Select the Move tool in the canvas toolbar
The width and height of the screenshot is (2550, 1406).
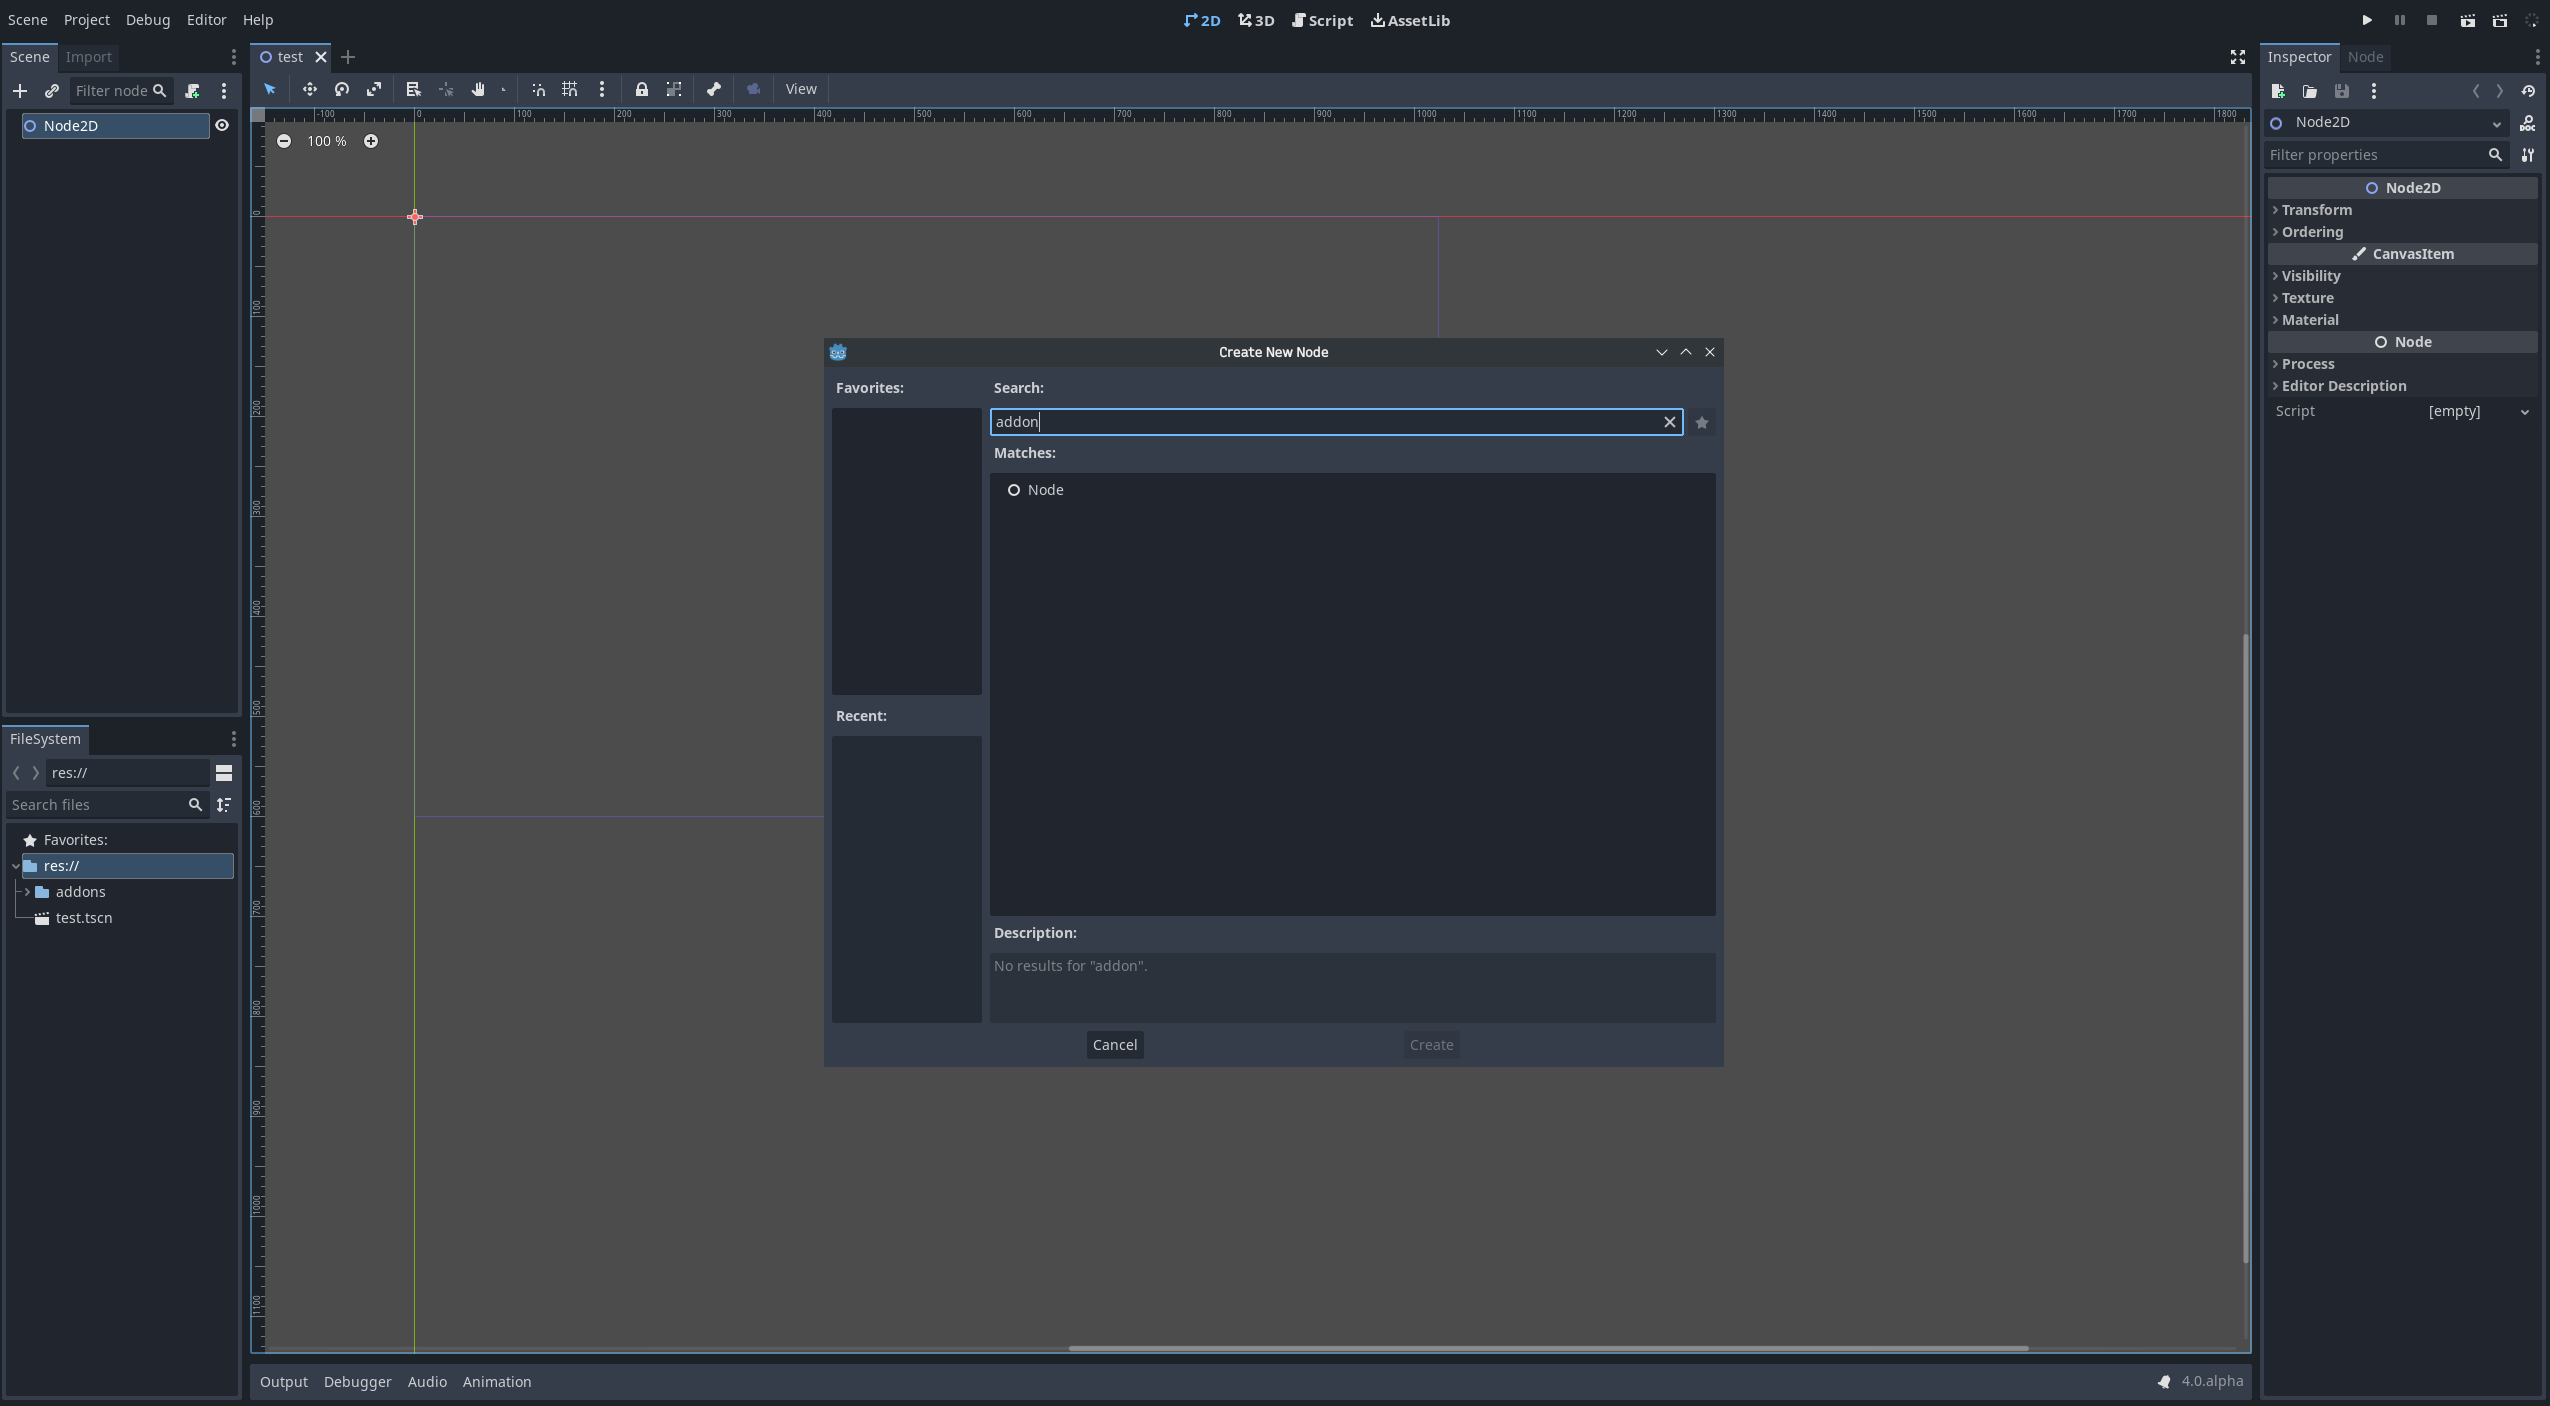click(310, 89)
